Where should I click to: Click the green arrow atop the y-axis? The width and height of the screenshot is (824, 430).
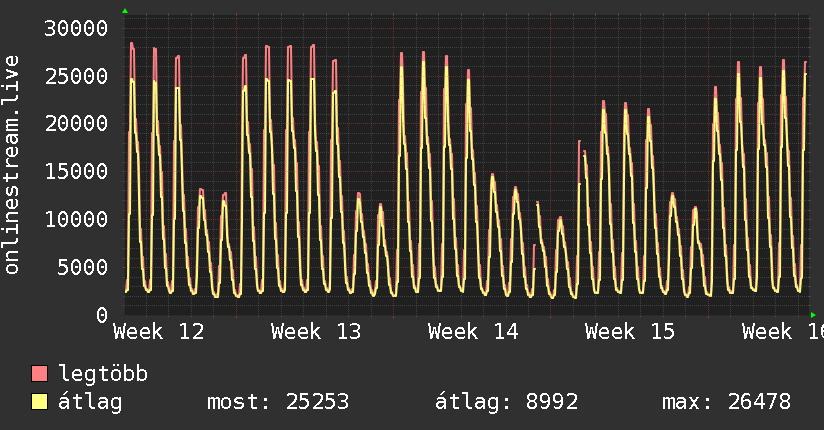click(x=125, y=11)
